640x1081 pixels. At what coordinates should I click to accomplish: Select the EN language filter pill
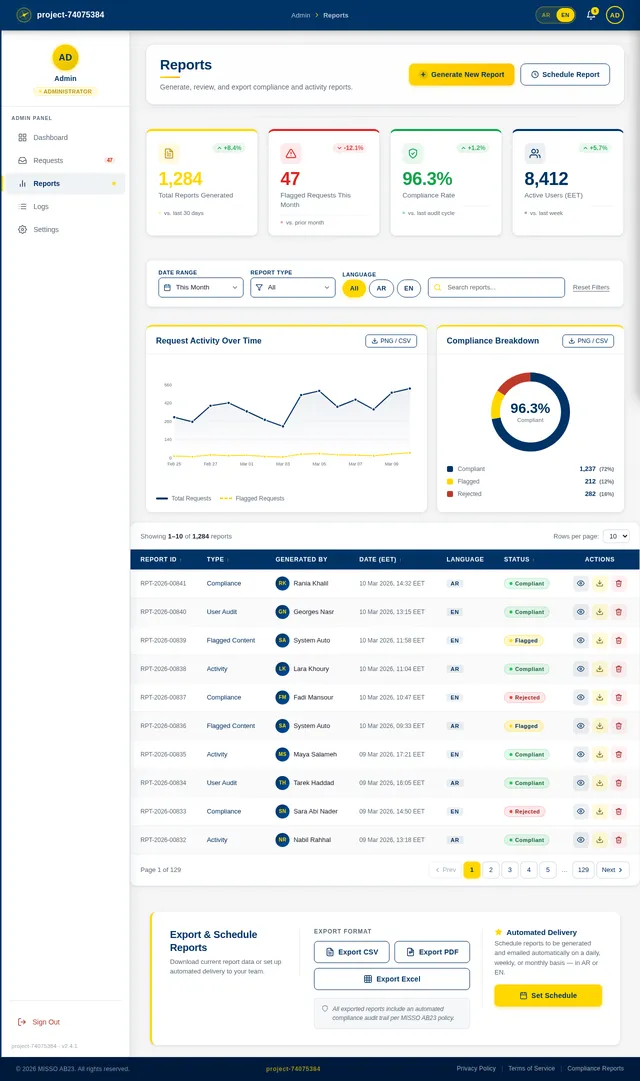408,288
